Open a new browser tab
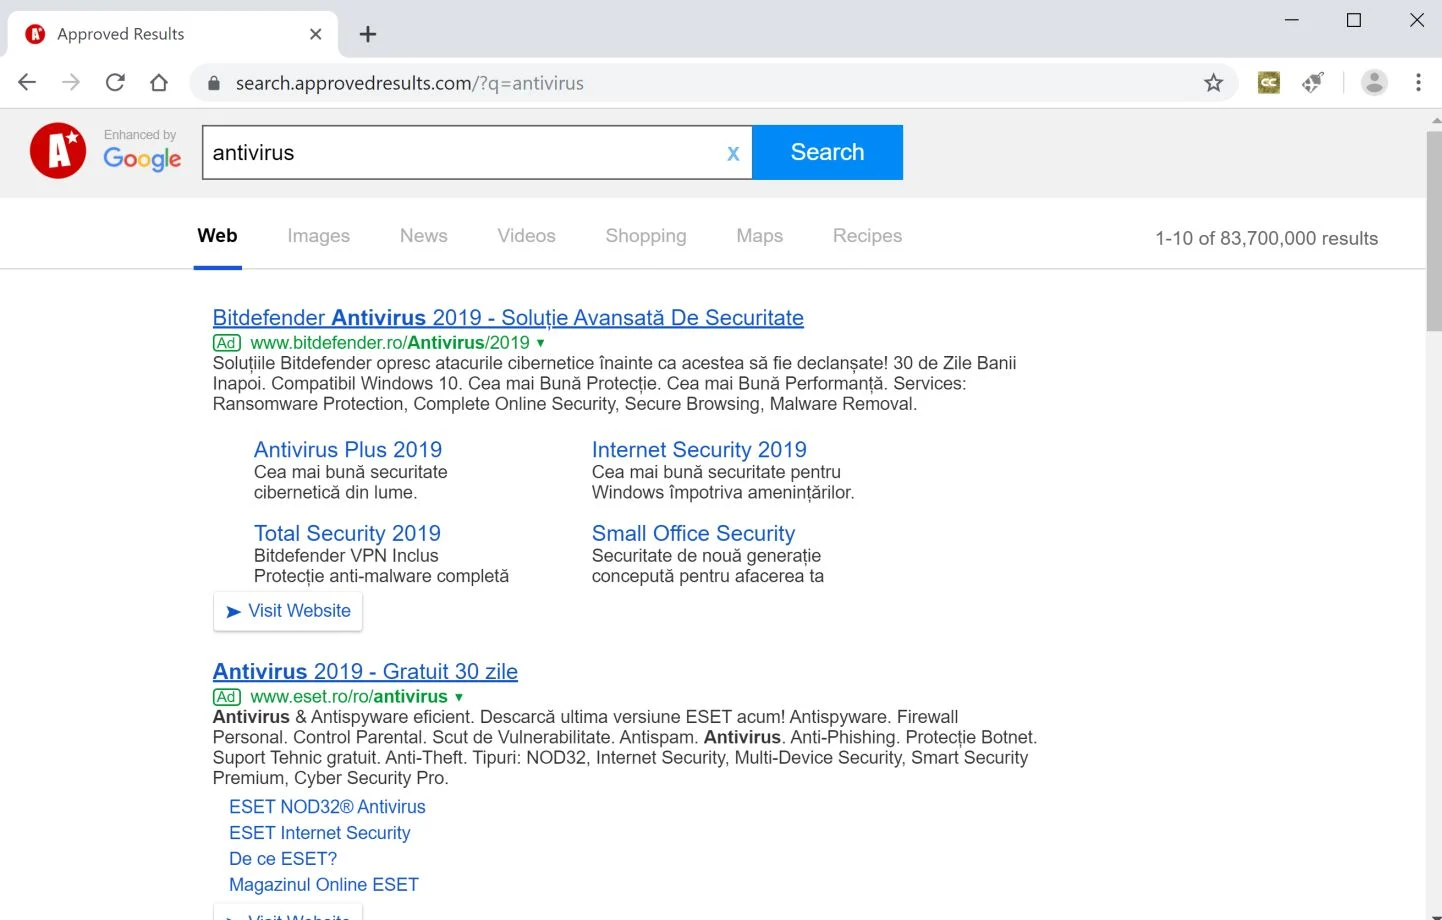 368,34
